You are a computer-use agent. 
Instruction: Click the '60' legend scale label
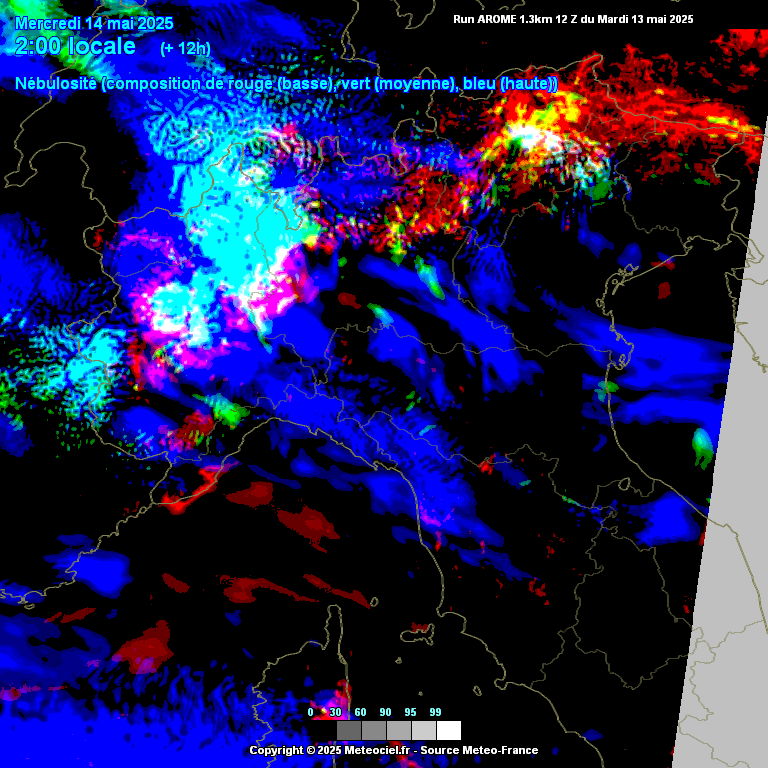point(360,712)
